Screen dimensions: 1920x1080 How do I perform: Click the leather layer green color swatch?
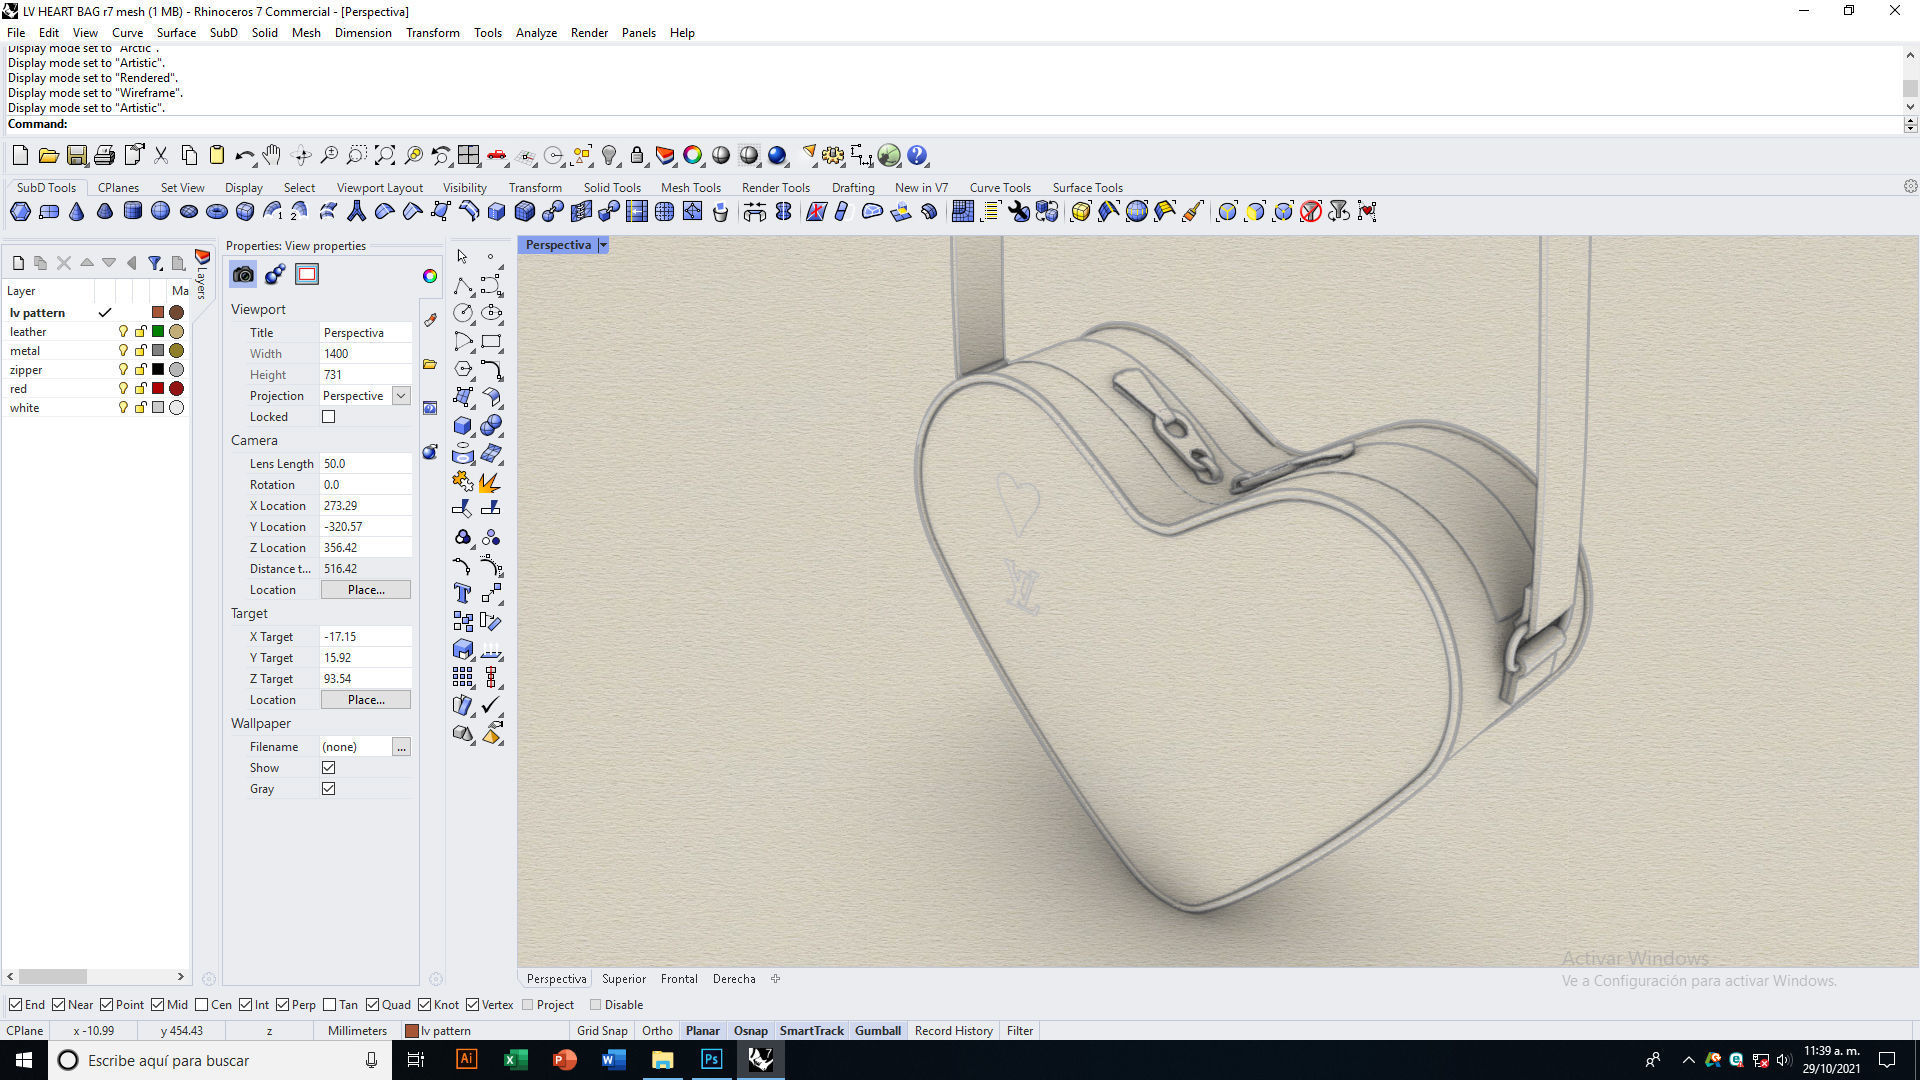coord(157,332)
